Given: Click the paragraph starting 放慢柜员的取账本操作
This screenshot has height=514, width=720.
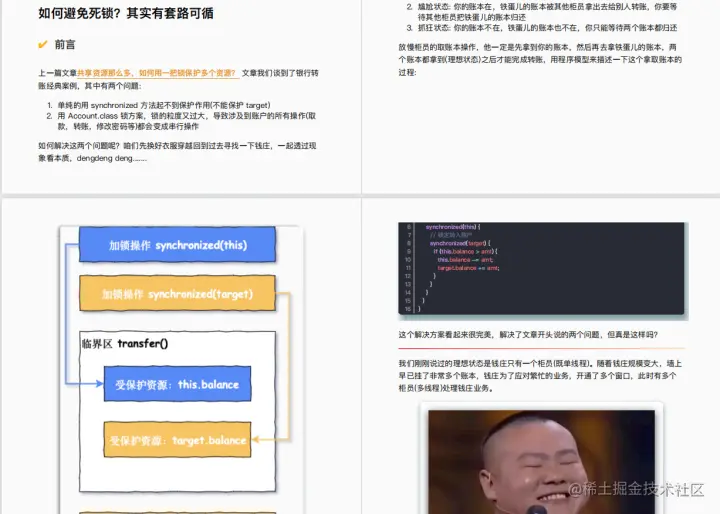Looking at the screenshot, I should [540, 60].
